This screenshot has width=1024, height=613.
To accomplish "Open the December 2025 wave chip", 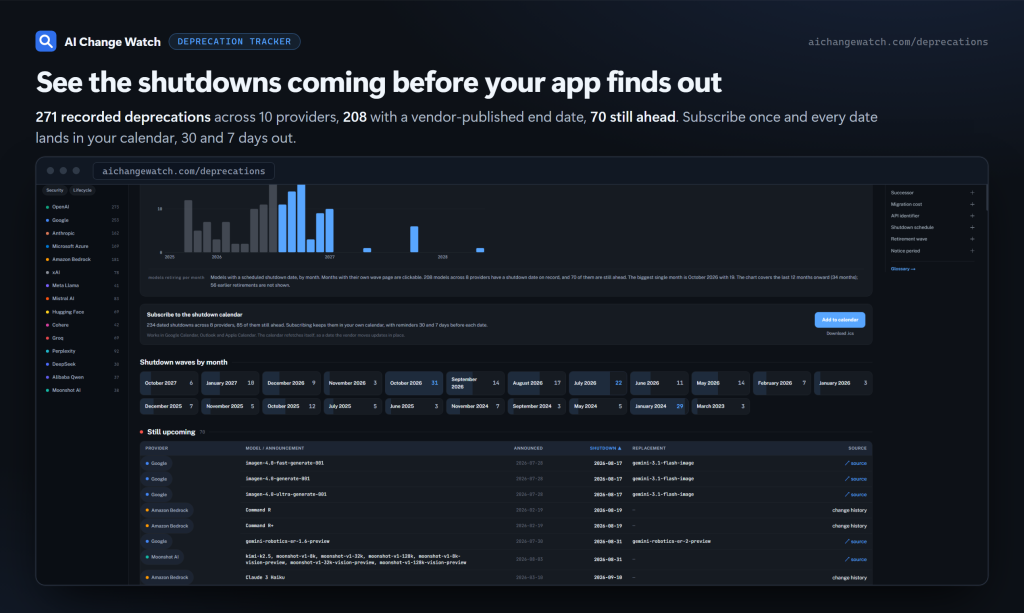I will point(168,406).
